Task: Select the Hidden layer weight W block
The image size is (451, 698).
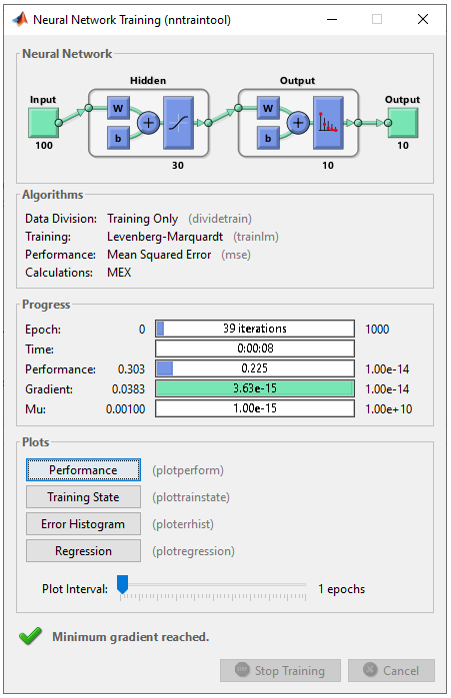Action: [118, 108]
